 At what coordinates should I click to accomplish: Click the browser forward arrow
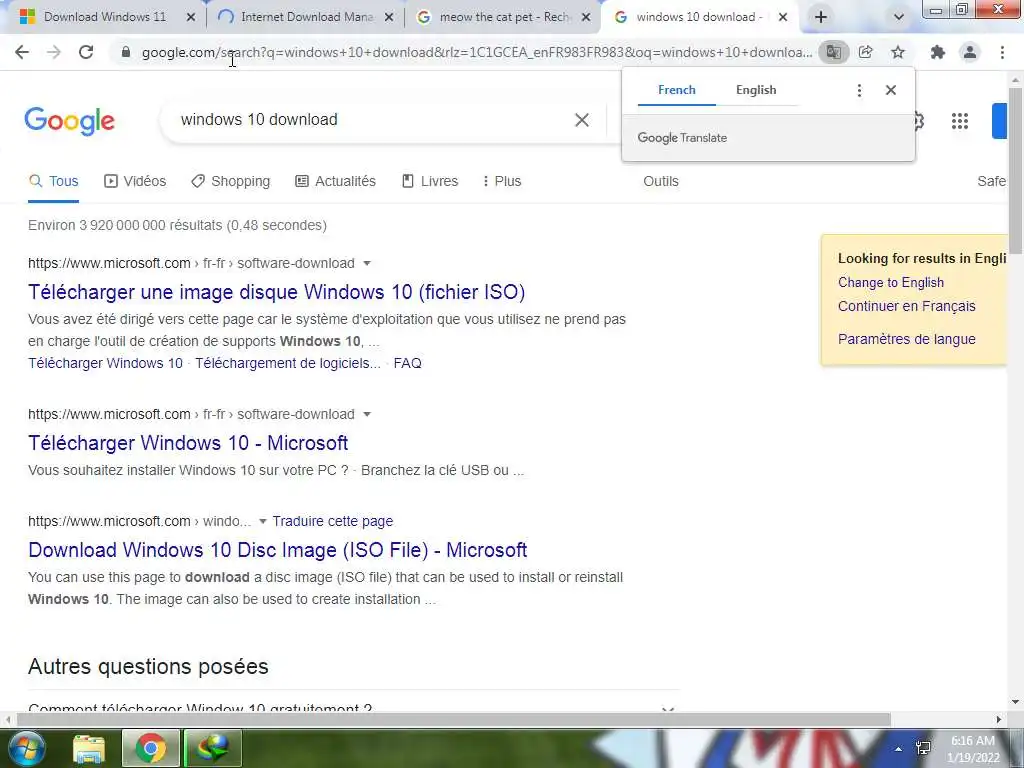(54, 52)
